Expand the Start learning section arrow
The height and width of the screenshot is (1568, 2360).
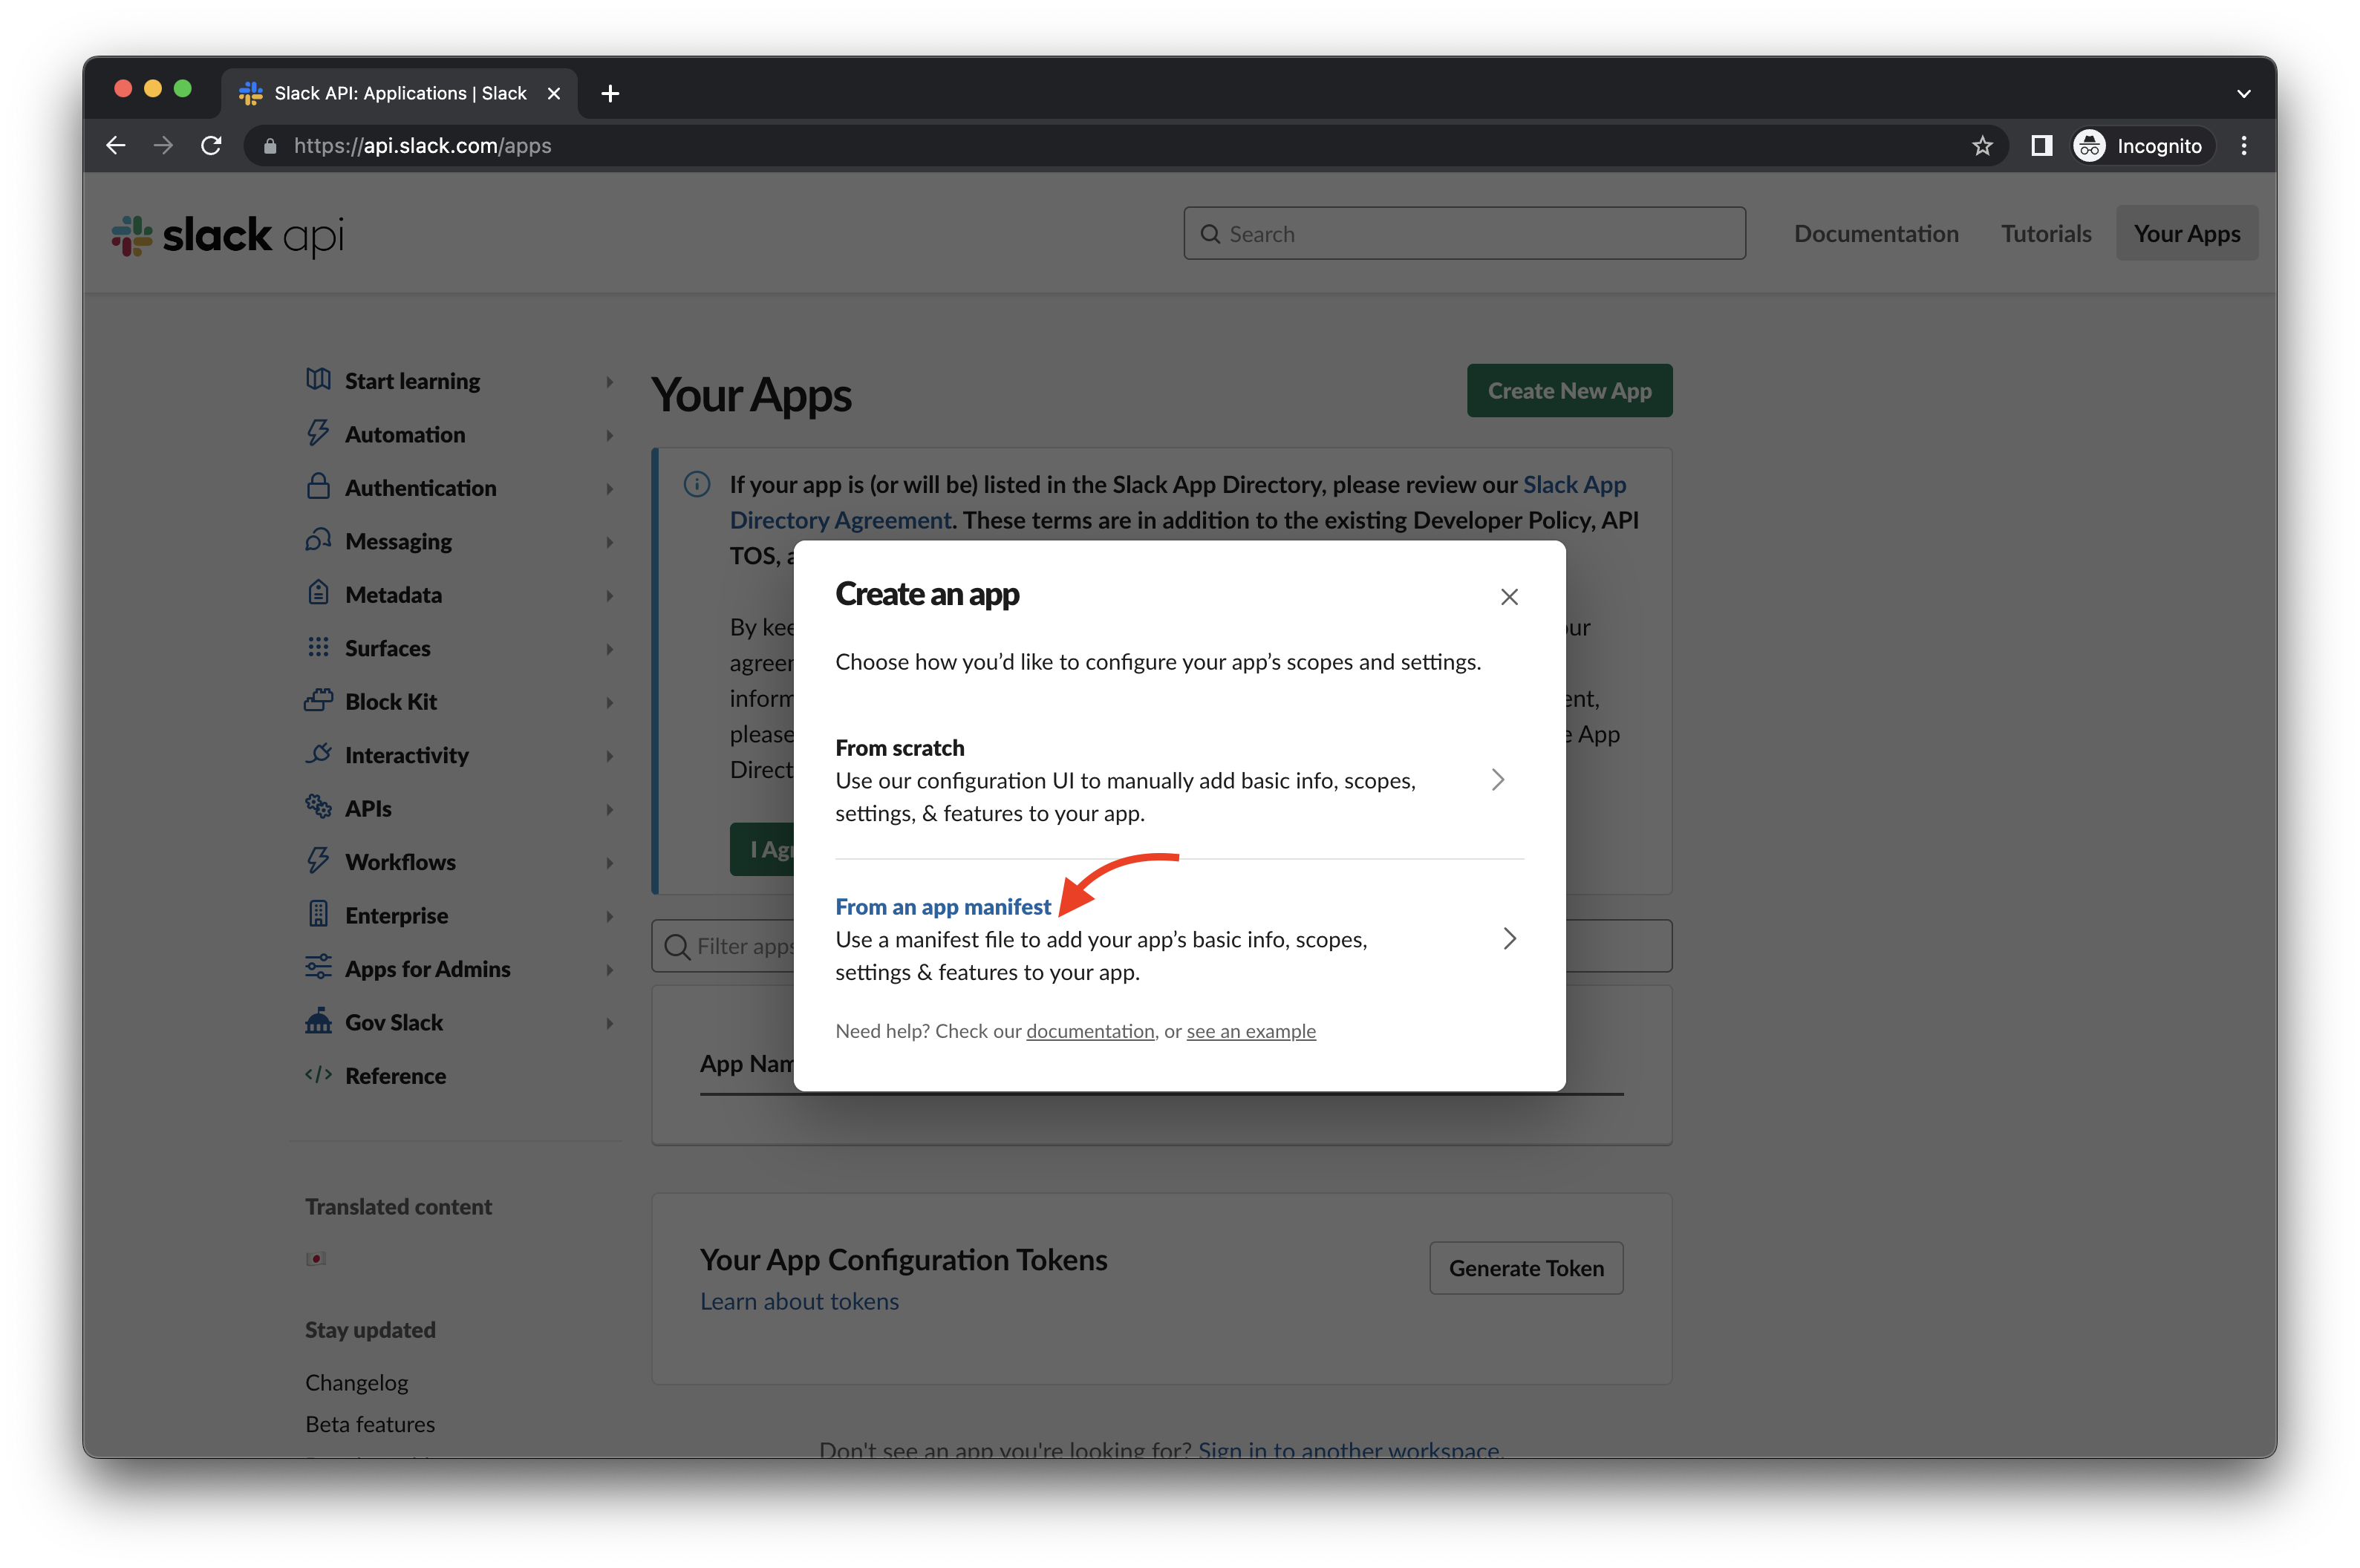pos(609,381)
